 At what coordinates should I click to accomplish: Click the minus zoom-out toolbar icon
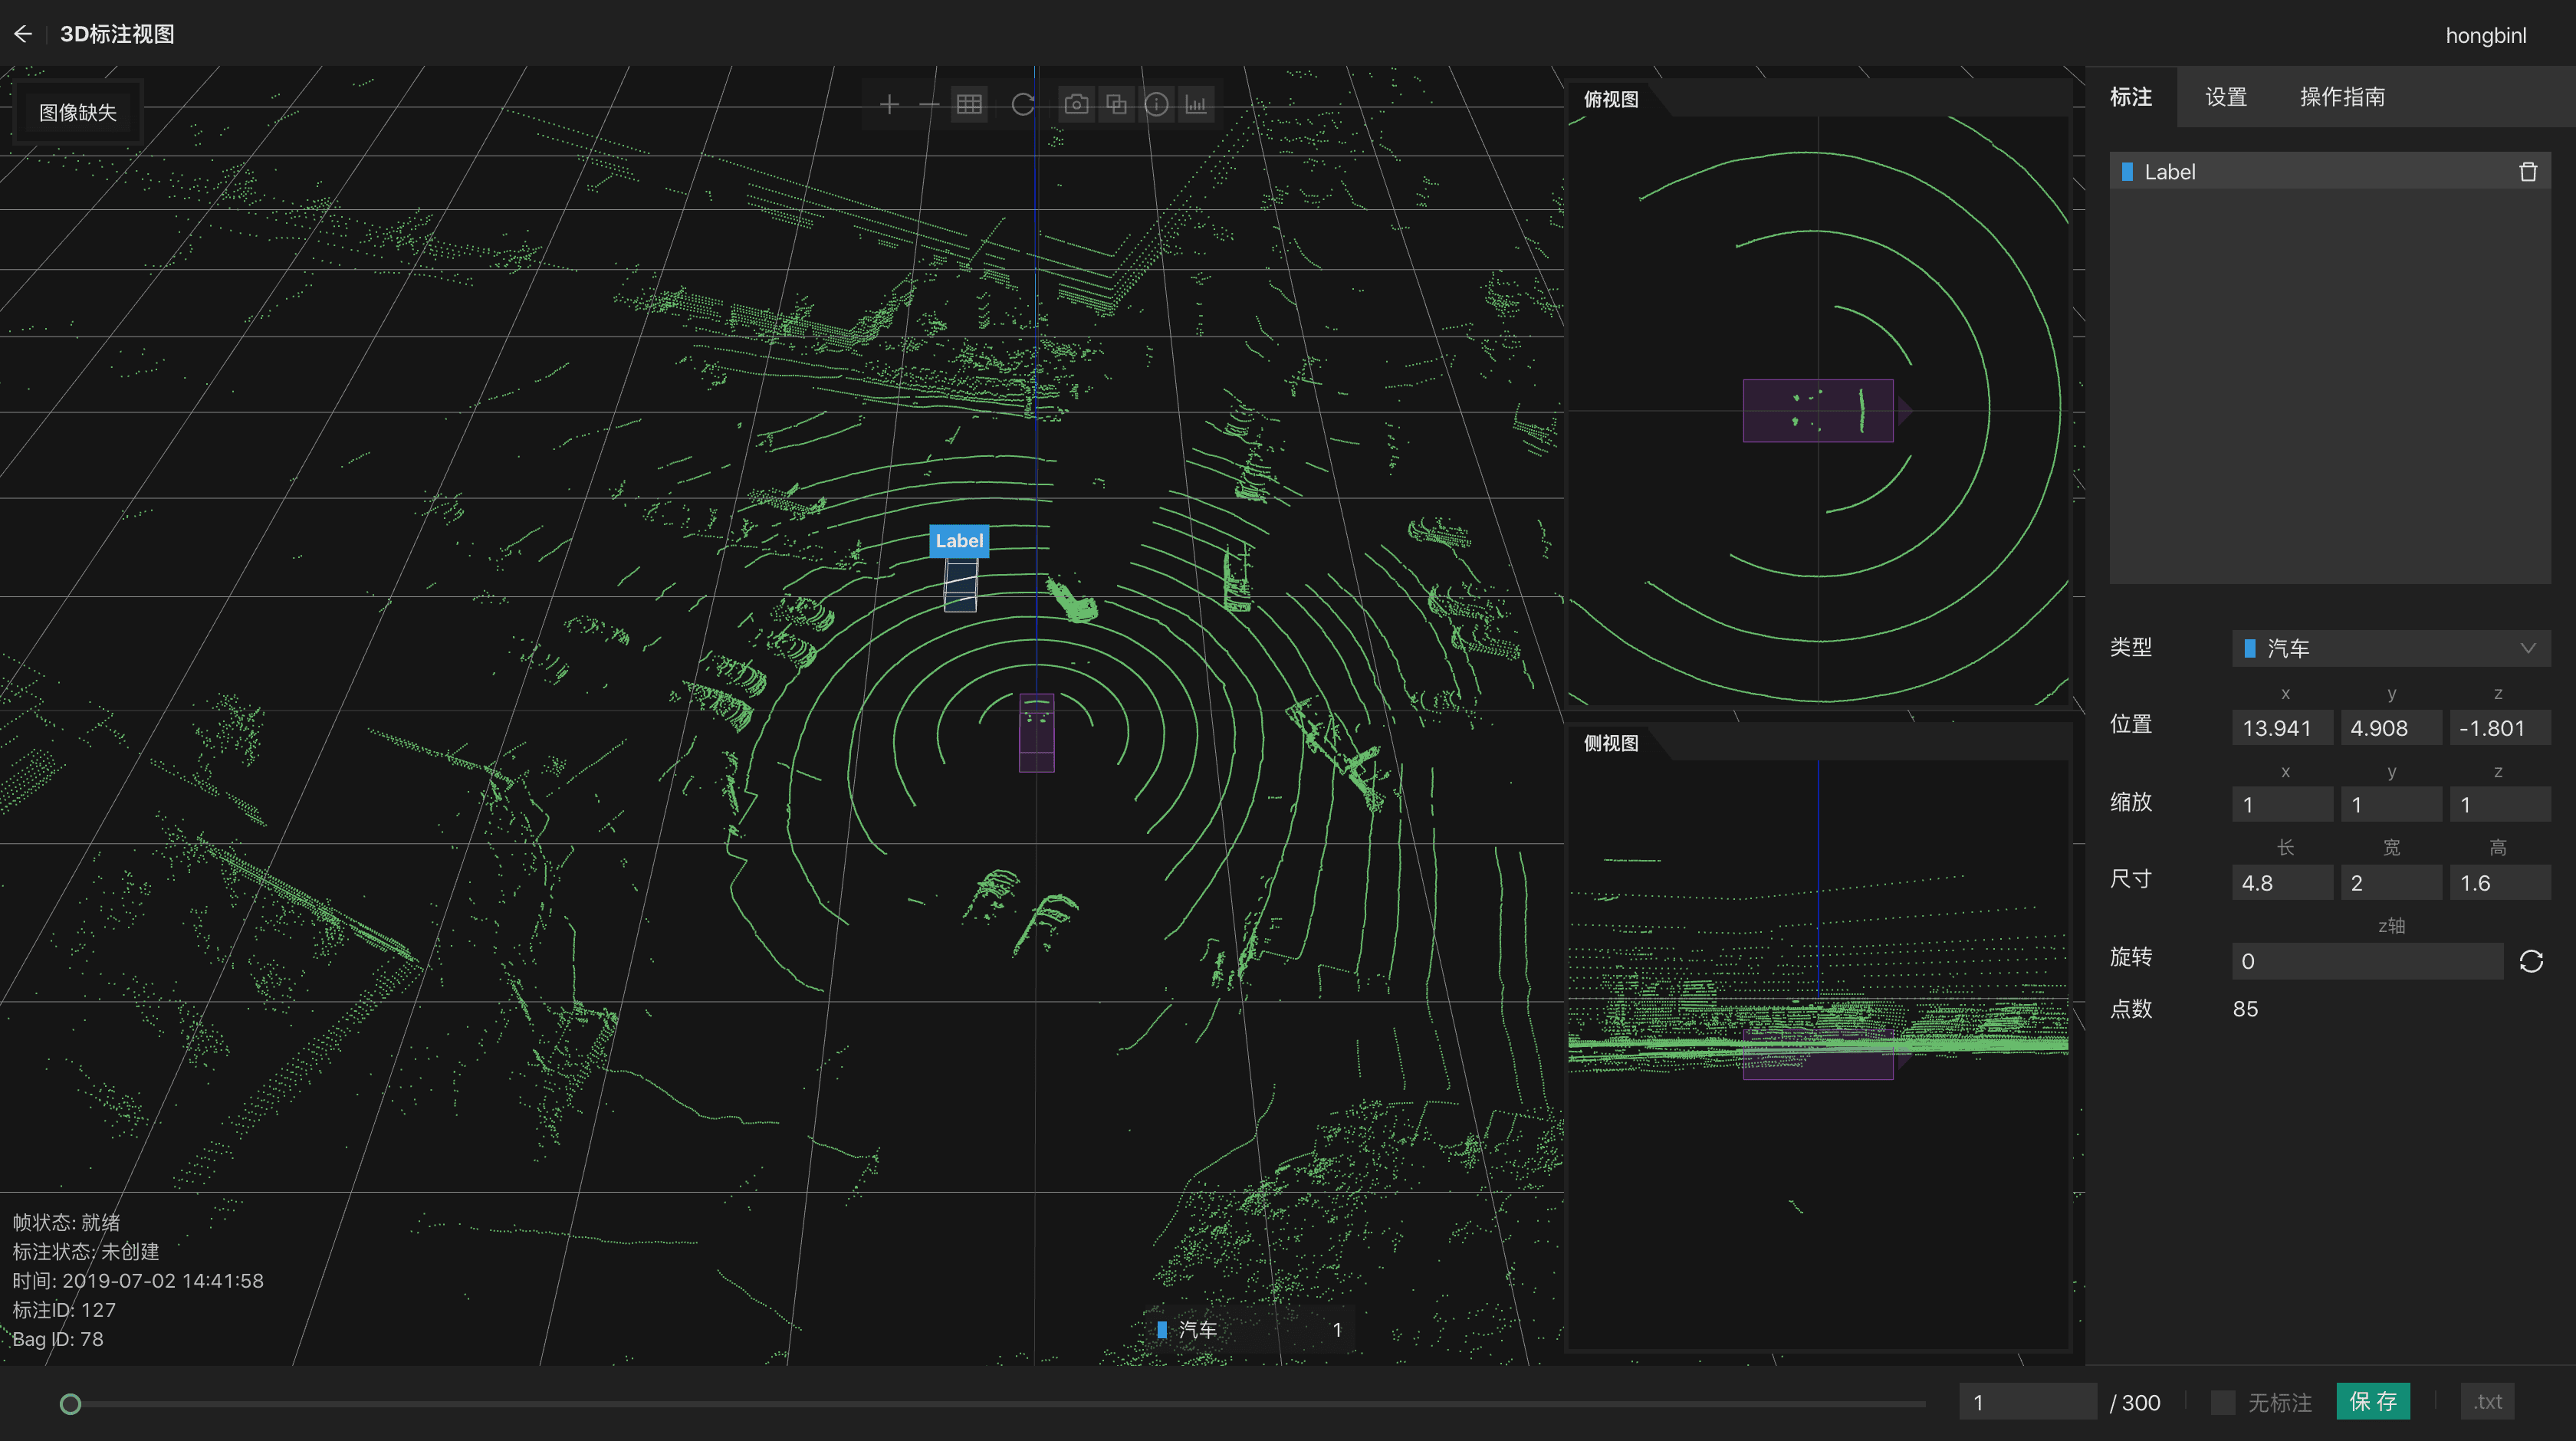pos(929,105)
